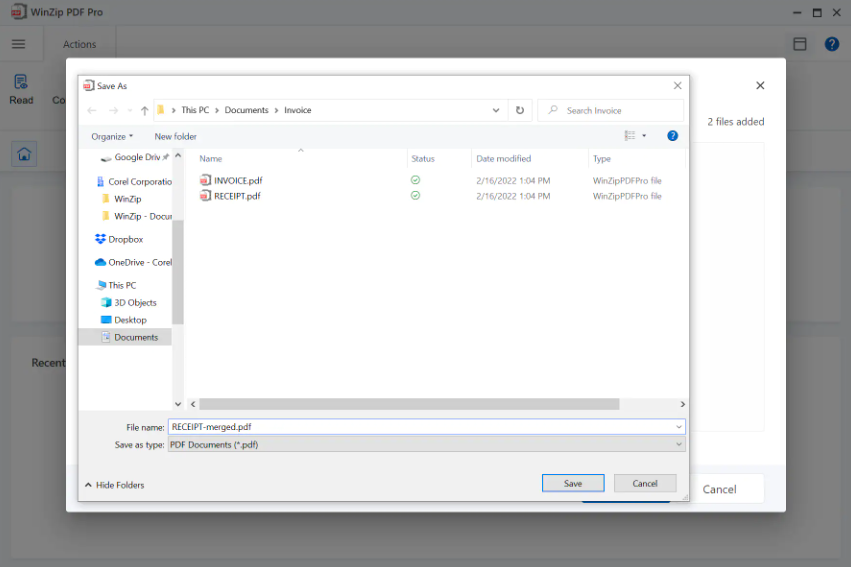Select Corel Corporation in the sidebar
This screenshot has height=567, width=851.
tap(134, 182)
